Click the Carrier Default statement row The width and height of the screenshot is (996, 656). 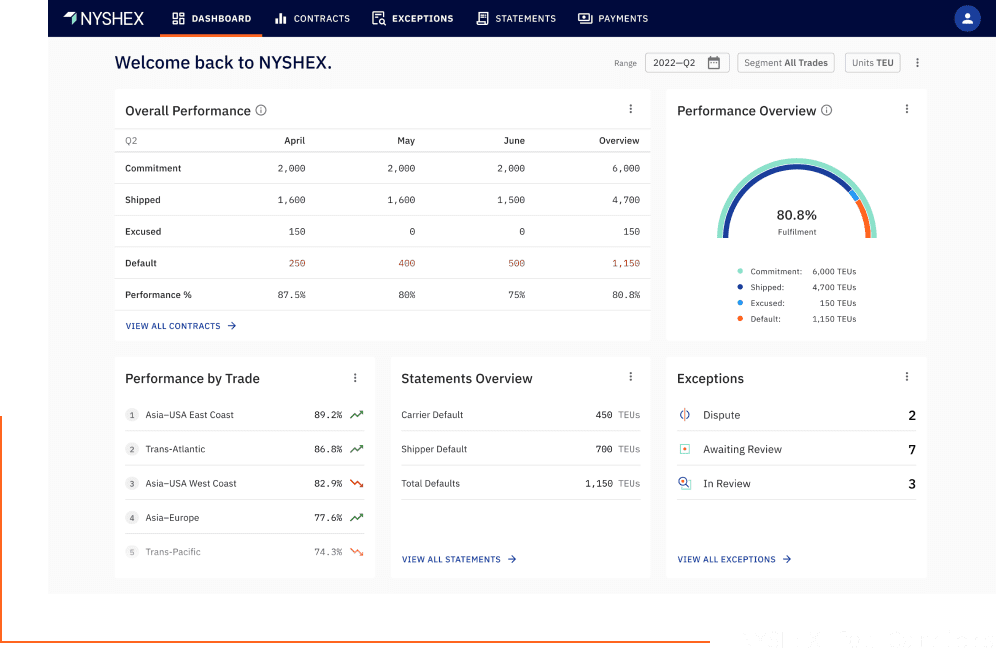pyautogui.click(x=521, y=415)
